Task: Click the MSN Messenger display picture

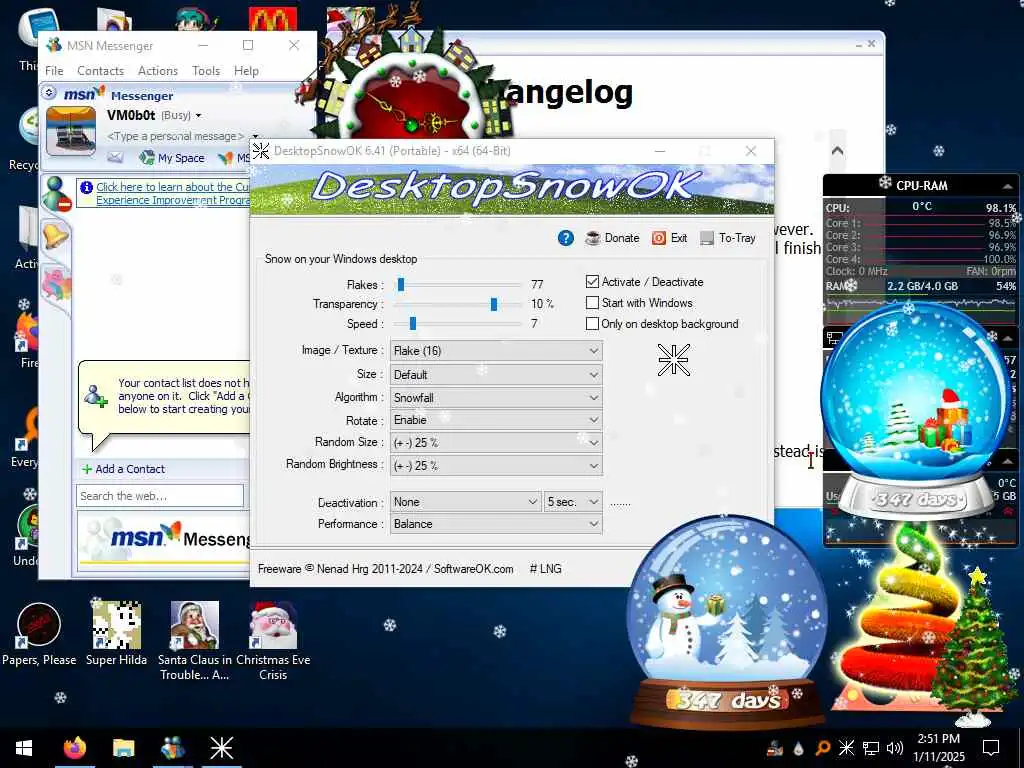Action: pyautogui.click(x=71, y=131)
